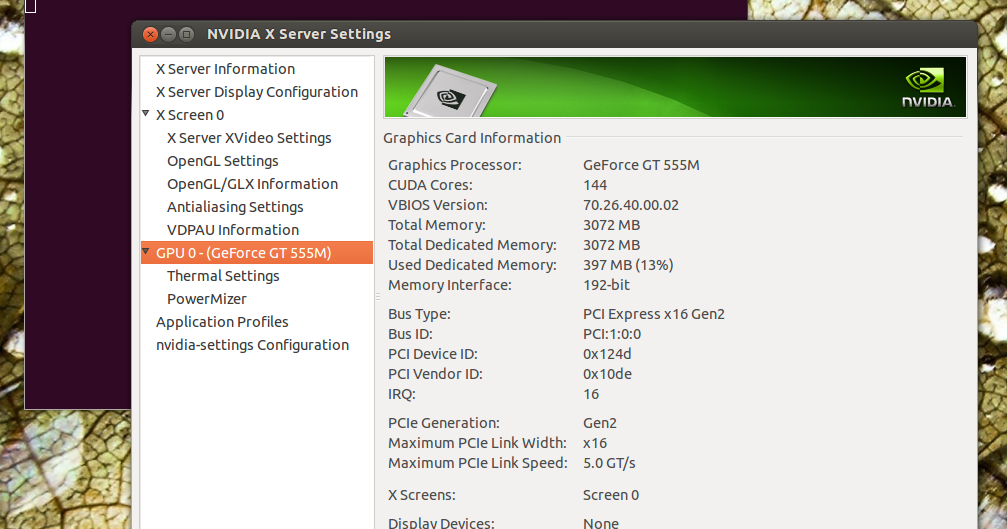This screenshot has width=1007, height=529.
Task: Open Thermal Settings page
Action: coord(223,276)
